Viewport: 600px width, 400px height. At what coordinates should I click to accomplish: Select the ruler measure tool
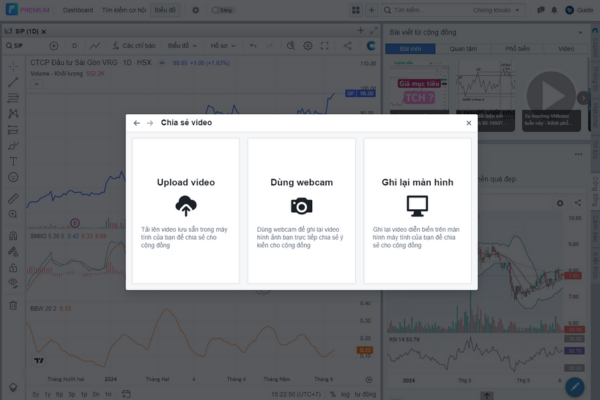pyautogui.click(x=13, y=199)
